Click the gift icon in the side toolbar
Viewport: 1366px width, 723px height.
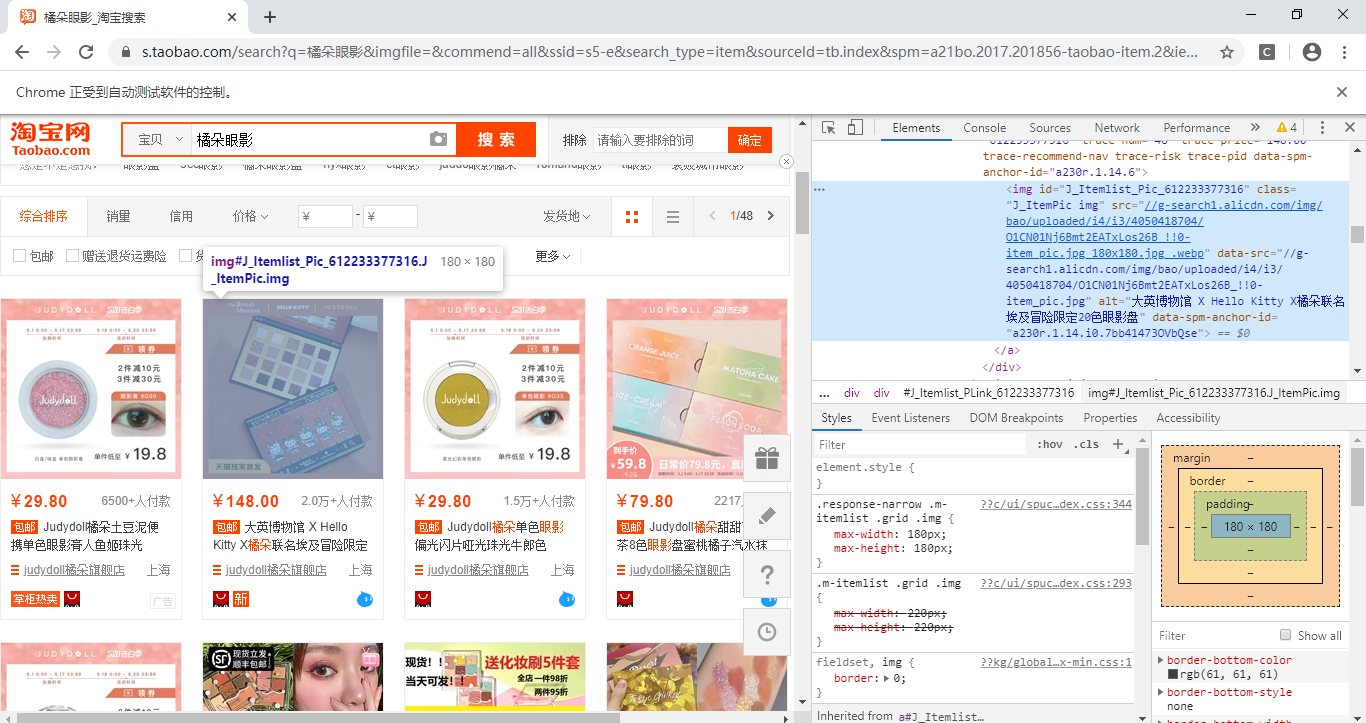767,458
